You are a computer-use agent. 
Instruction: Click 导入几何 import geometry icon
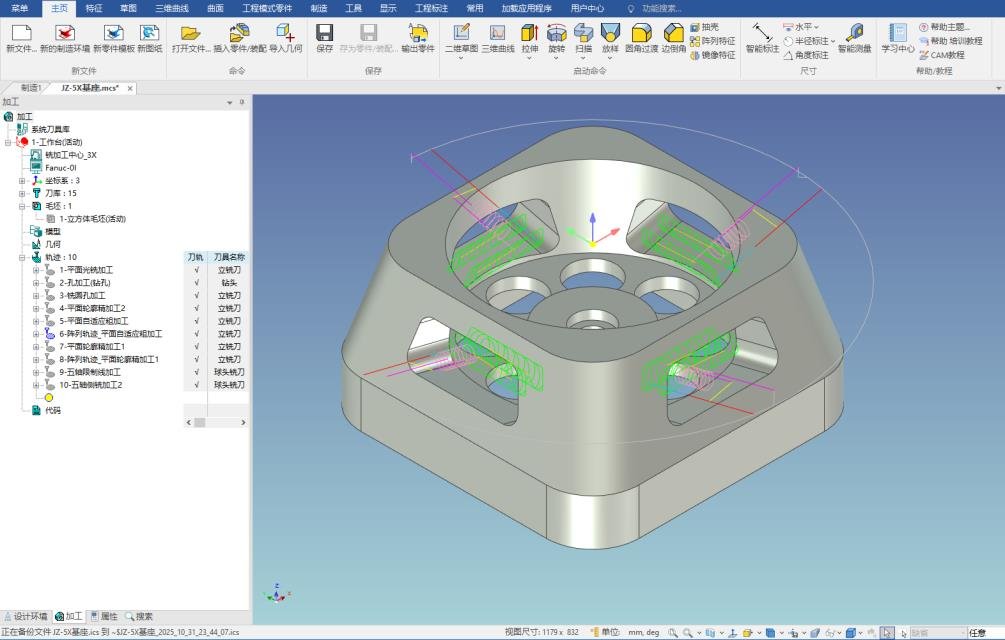tap(285, 34)
